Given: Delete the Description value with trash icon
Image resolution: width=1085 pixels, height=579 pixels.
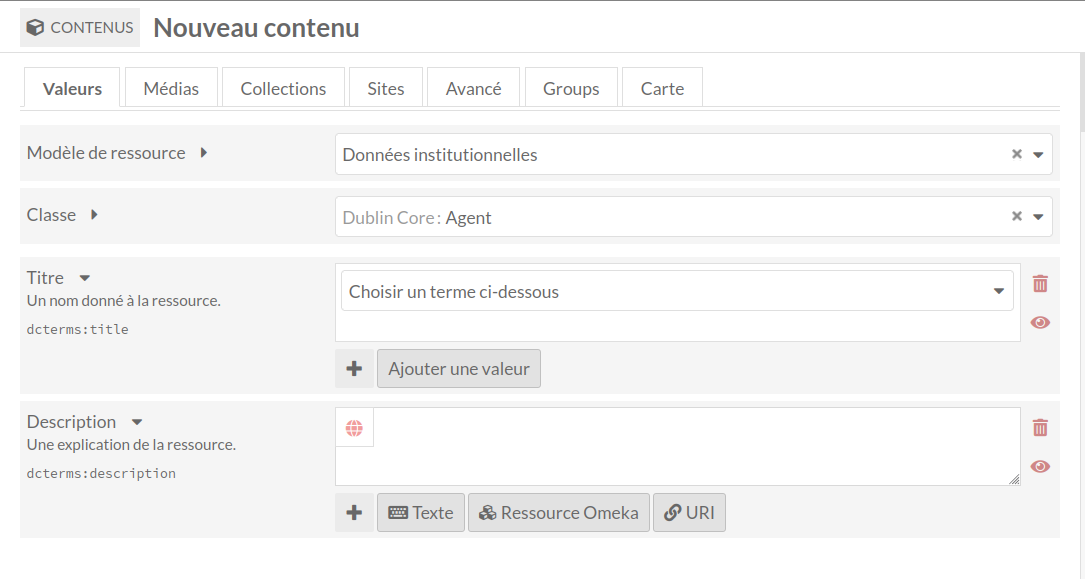Looking at the screenshot, I should point(1040,428).
